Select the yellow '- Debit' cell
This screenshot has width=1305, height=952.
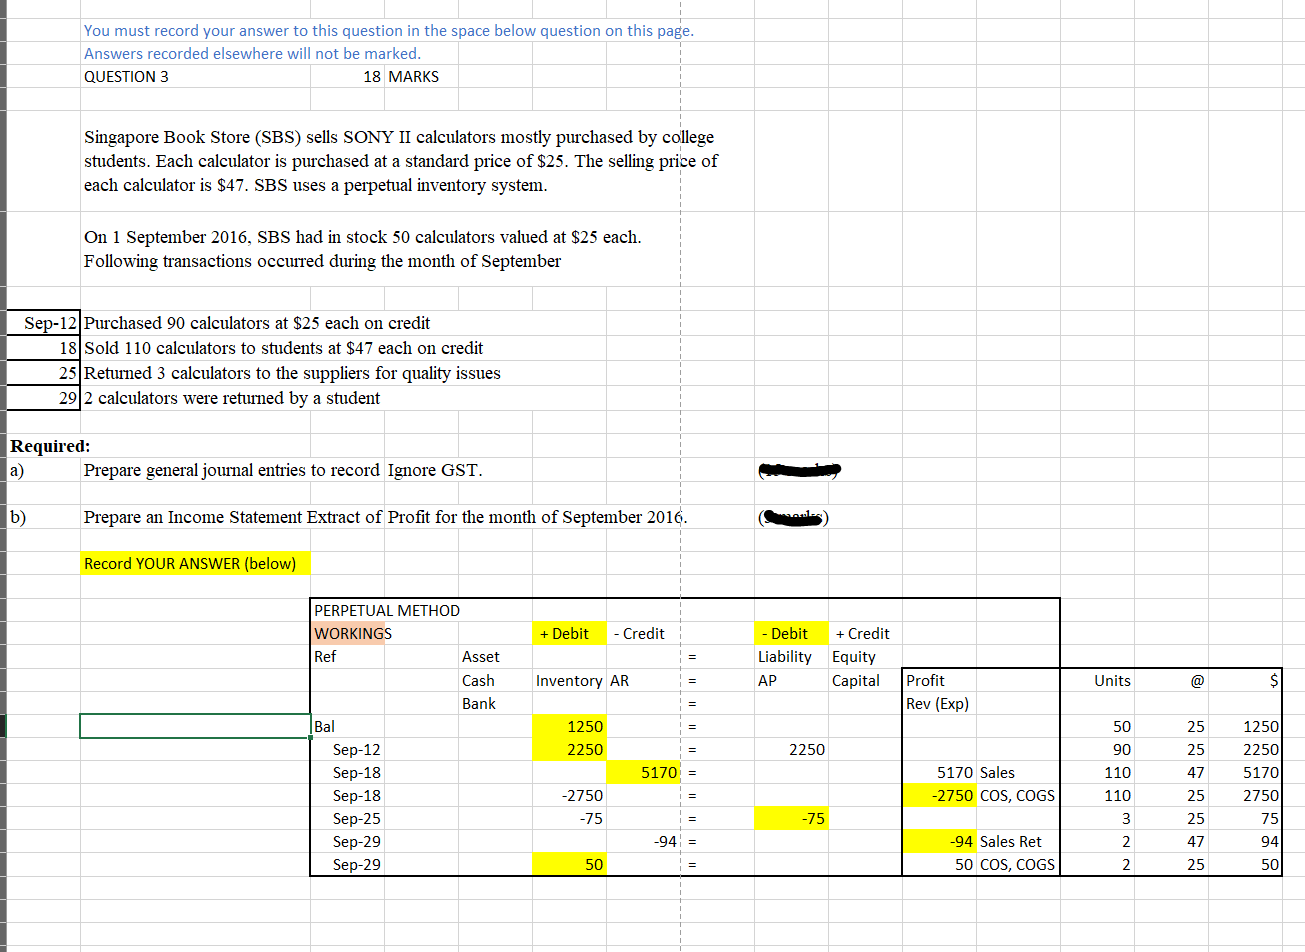pyautogui.click(x=792, y=634)
